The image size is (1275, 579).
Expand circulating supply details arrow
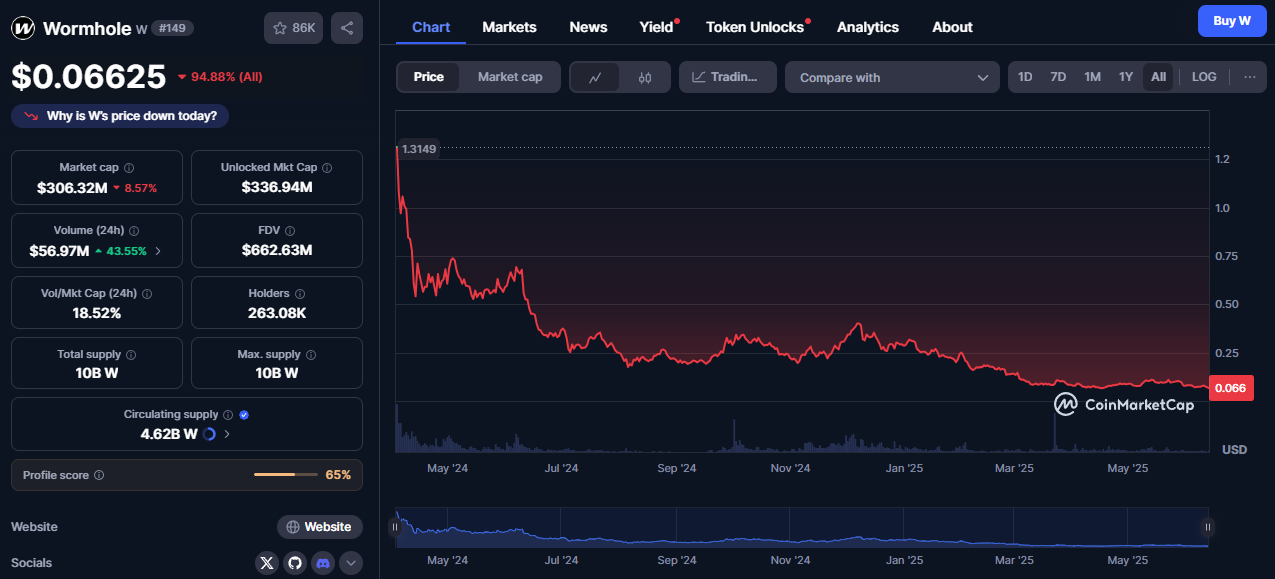227,434
